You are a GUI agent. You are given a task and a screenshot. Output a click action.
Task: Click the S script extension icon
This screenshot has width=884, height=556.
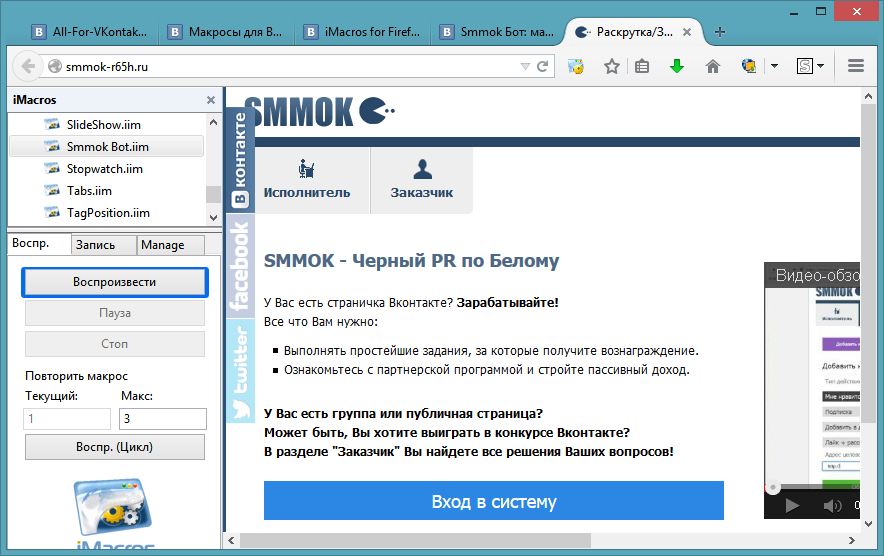[805, 67]
